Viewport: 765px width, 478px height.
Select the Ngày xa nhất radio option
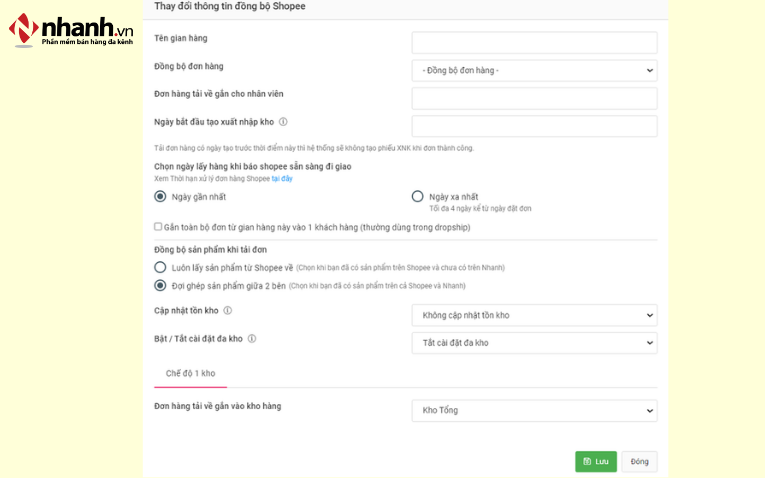(x=418, y=197)
